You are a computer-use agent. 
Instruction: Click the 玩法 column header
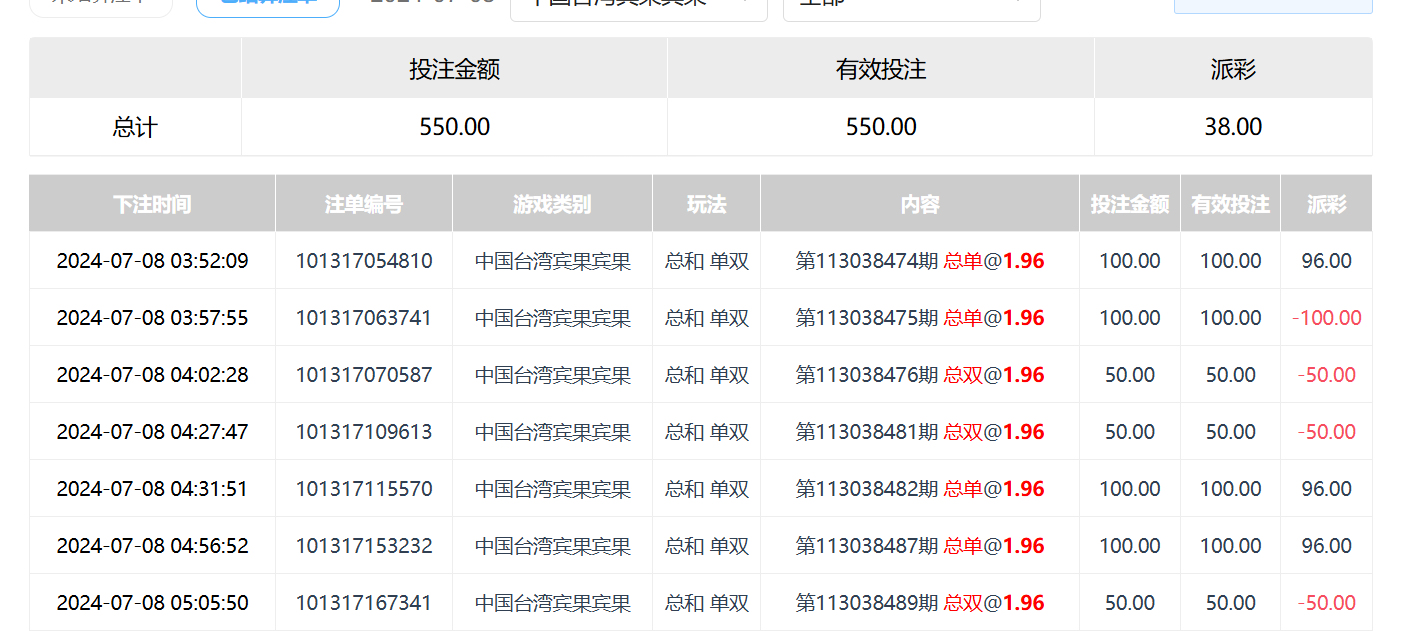coord(706,204)
